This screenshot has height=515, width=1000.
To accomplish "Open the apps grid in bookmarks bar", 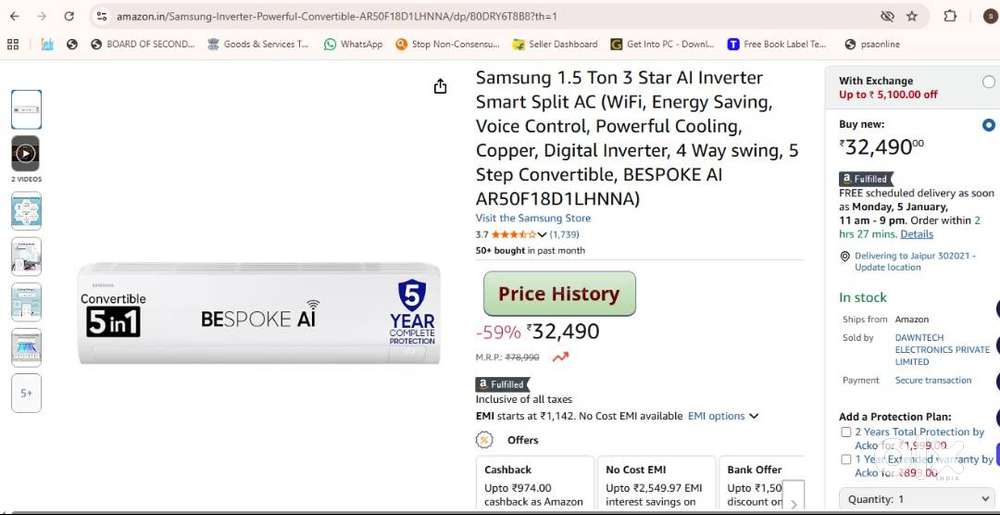I will pos(13,44).
